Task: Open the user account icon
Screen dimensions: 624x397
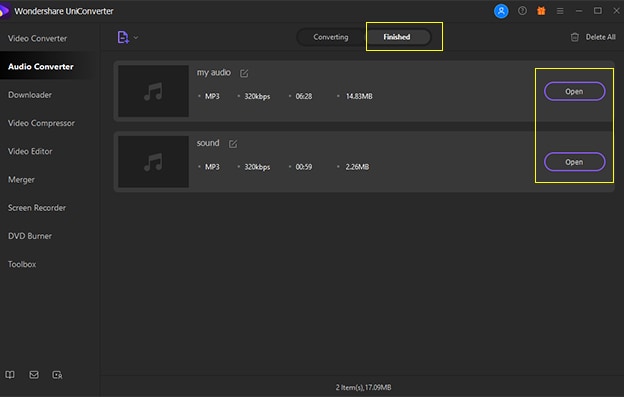Action: point(501,11)
